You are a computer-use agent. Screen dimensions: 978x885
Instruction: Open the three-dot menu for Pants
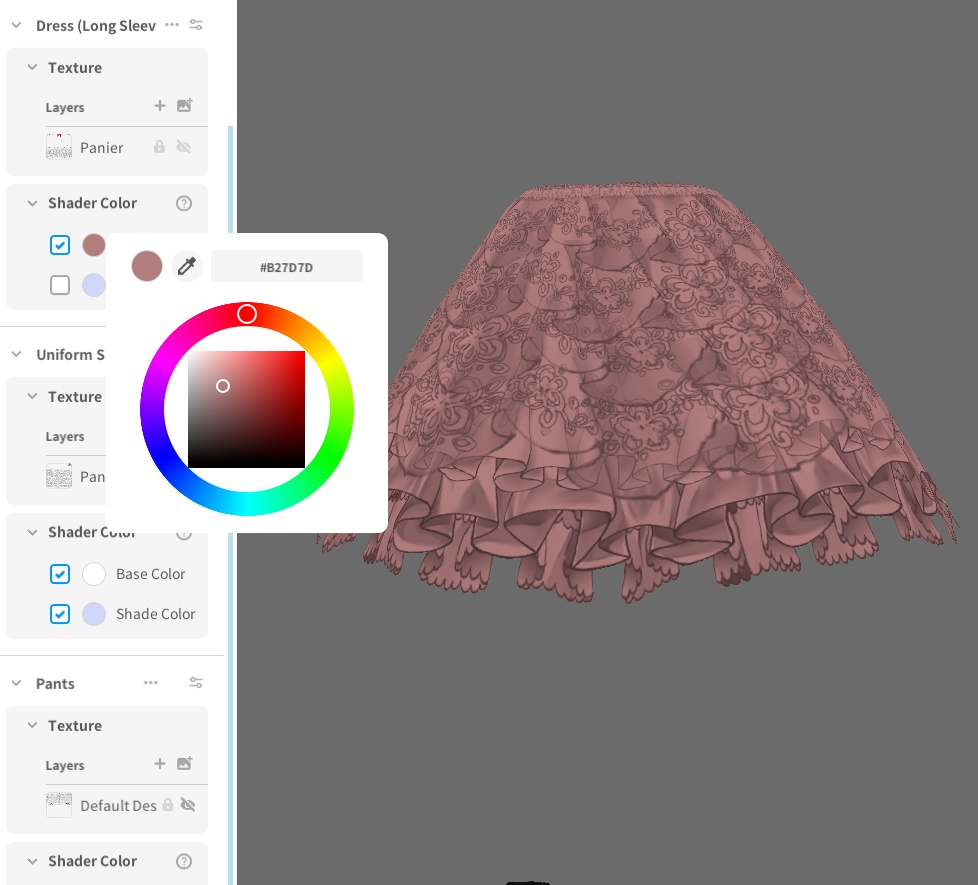point(151,682)
